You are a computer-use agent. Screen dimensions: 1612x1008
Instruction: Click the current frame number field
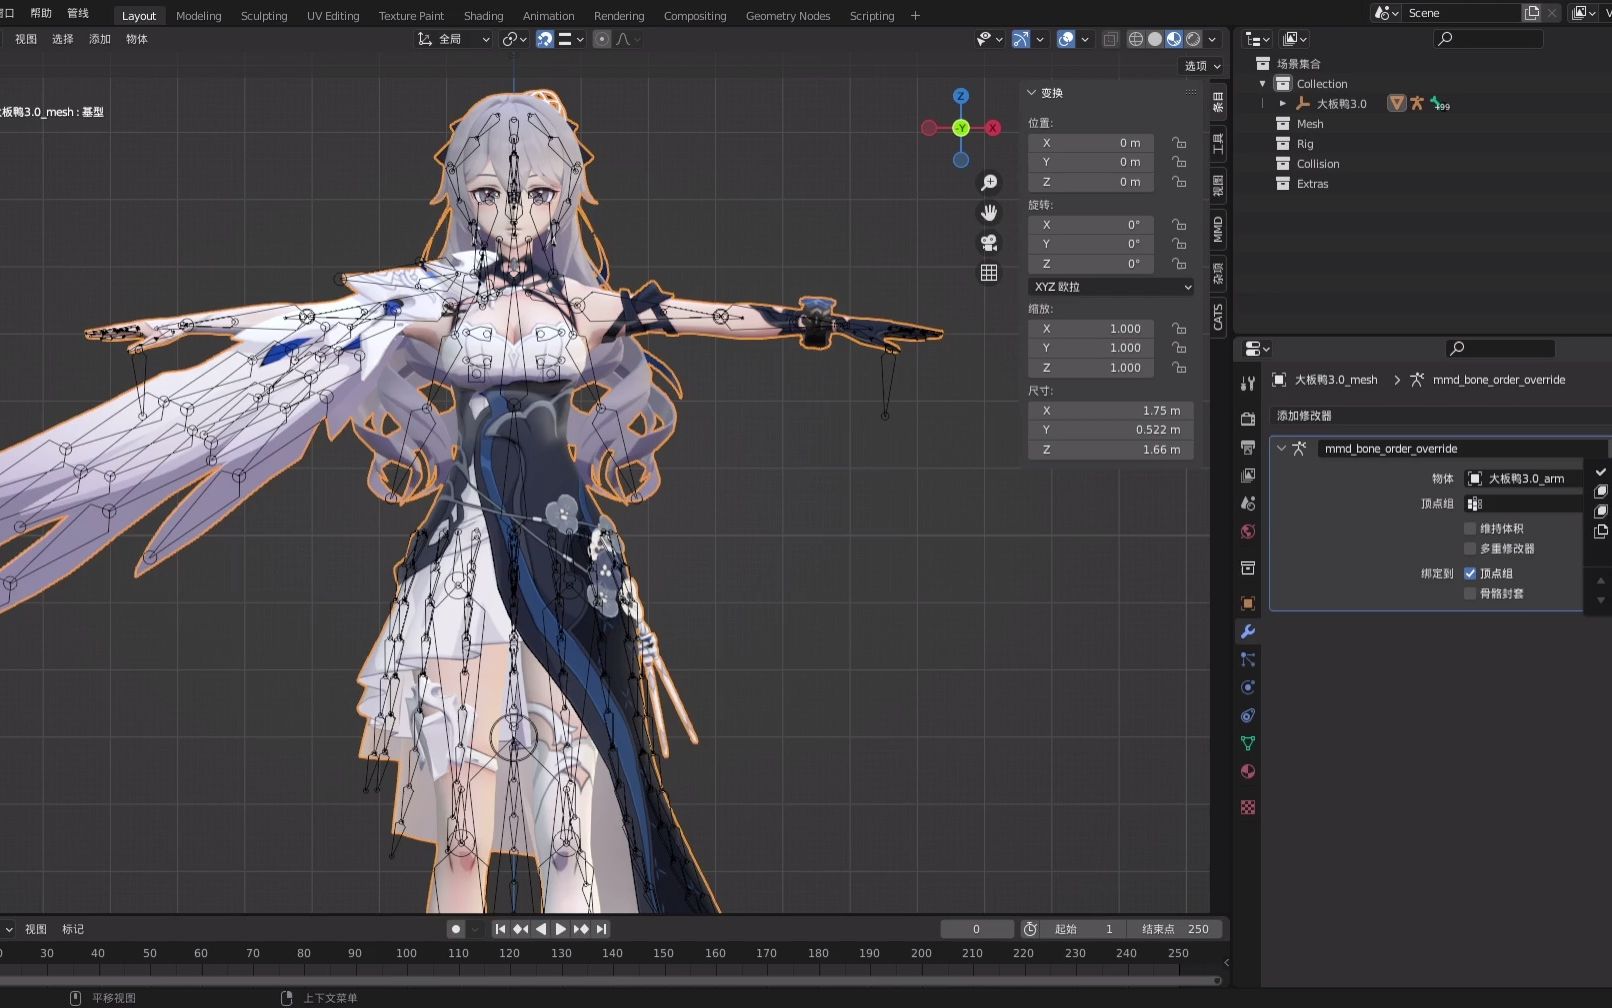pos(976,929)
